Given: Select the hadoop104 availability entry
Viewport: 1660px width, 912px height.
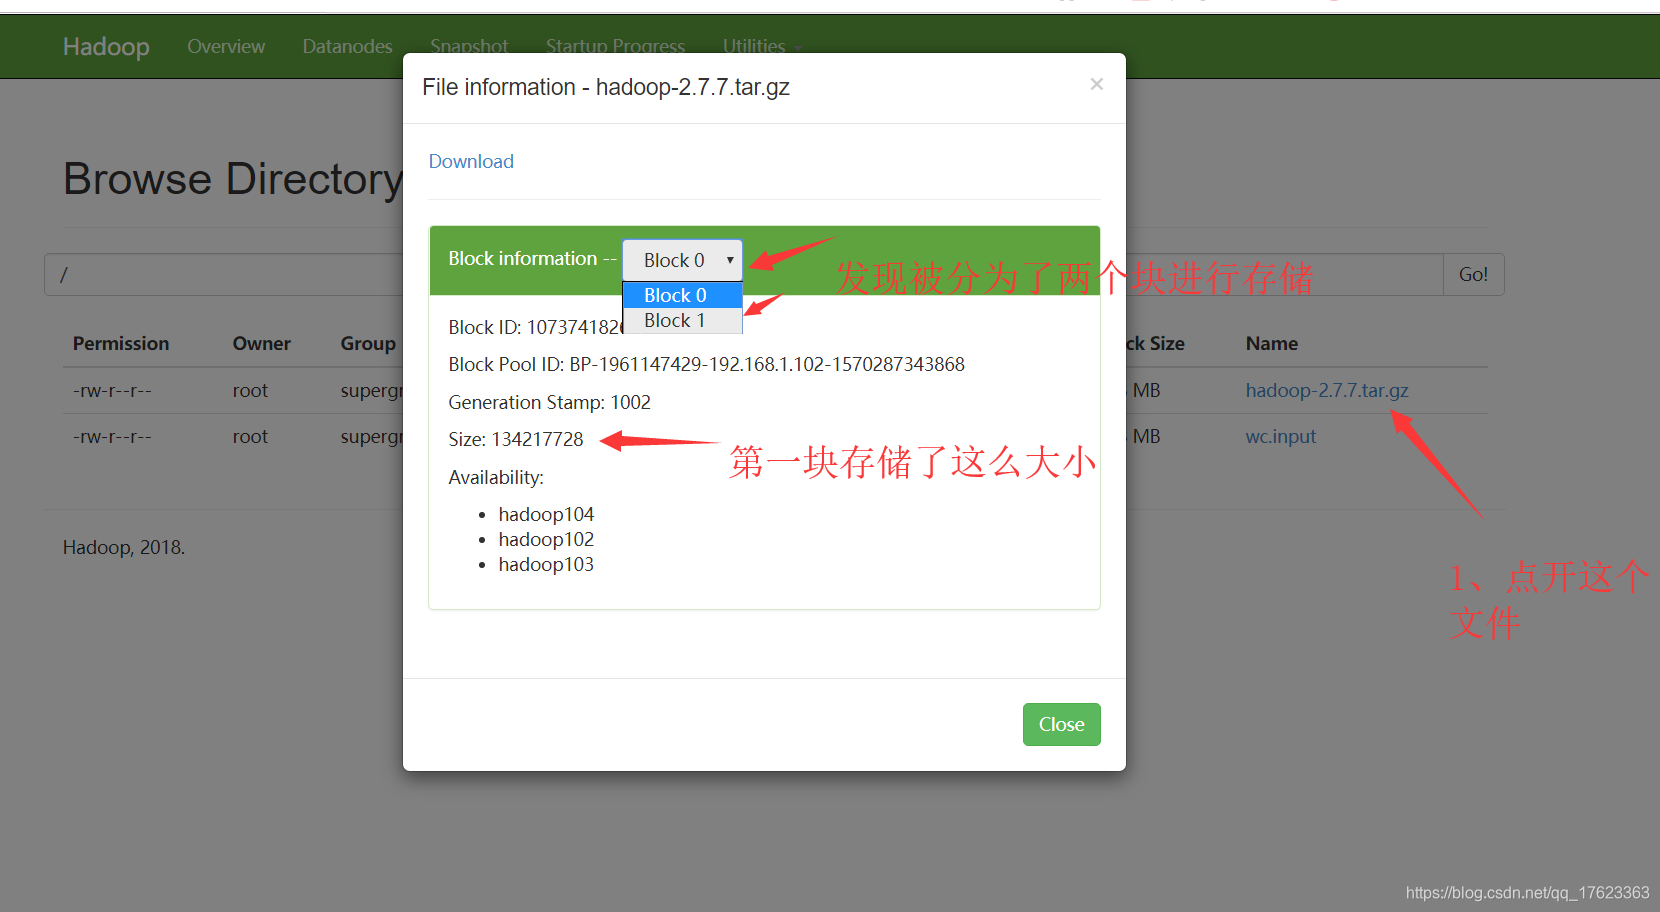Looking at the screenshot, I should [x=546, y=514].
